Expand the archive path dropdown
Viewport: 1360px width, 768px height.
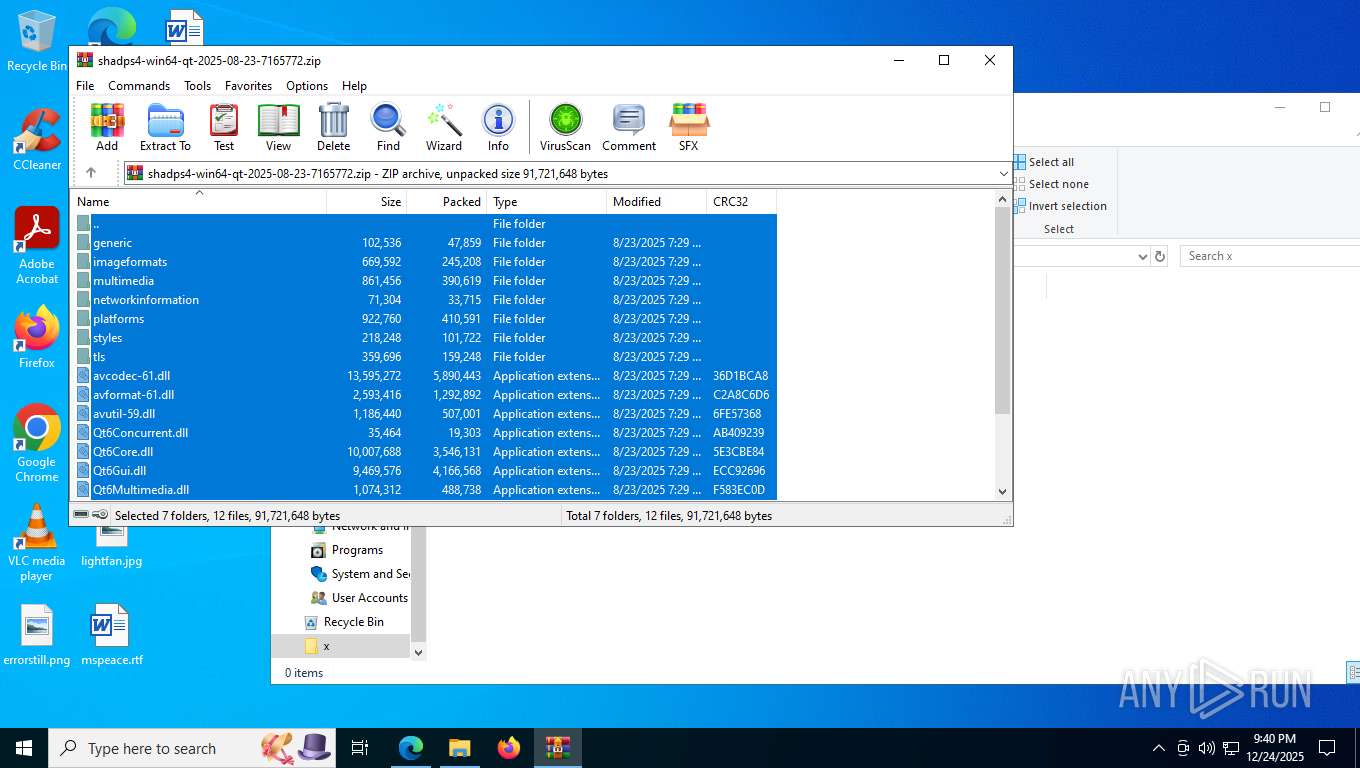[x=1003, y=173]
